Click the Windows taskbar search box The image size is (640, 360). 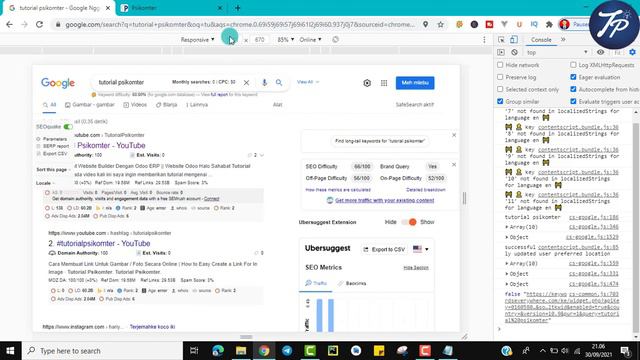click(102, 351)
